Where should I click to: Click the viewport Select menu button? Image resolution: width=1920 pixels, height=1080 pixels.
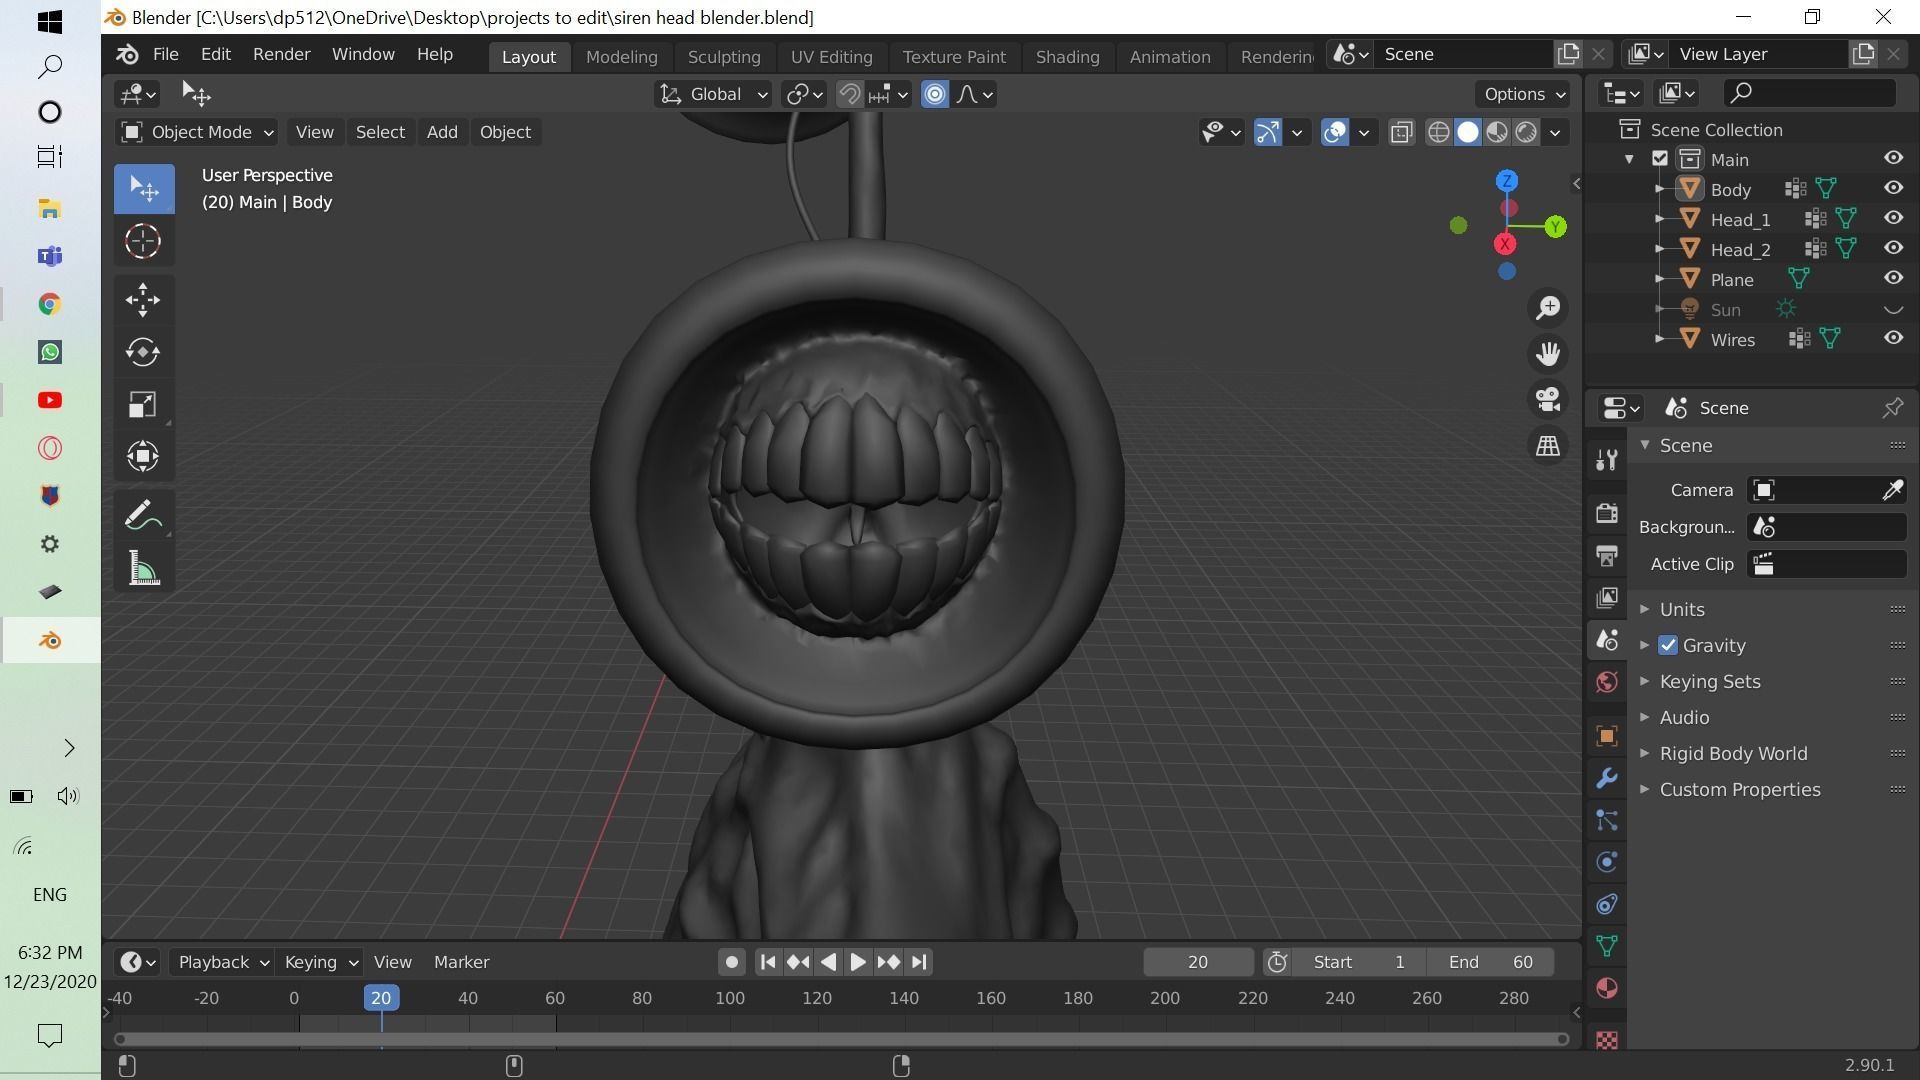click(x=380, y=132)
